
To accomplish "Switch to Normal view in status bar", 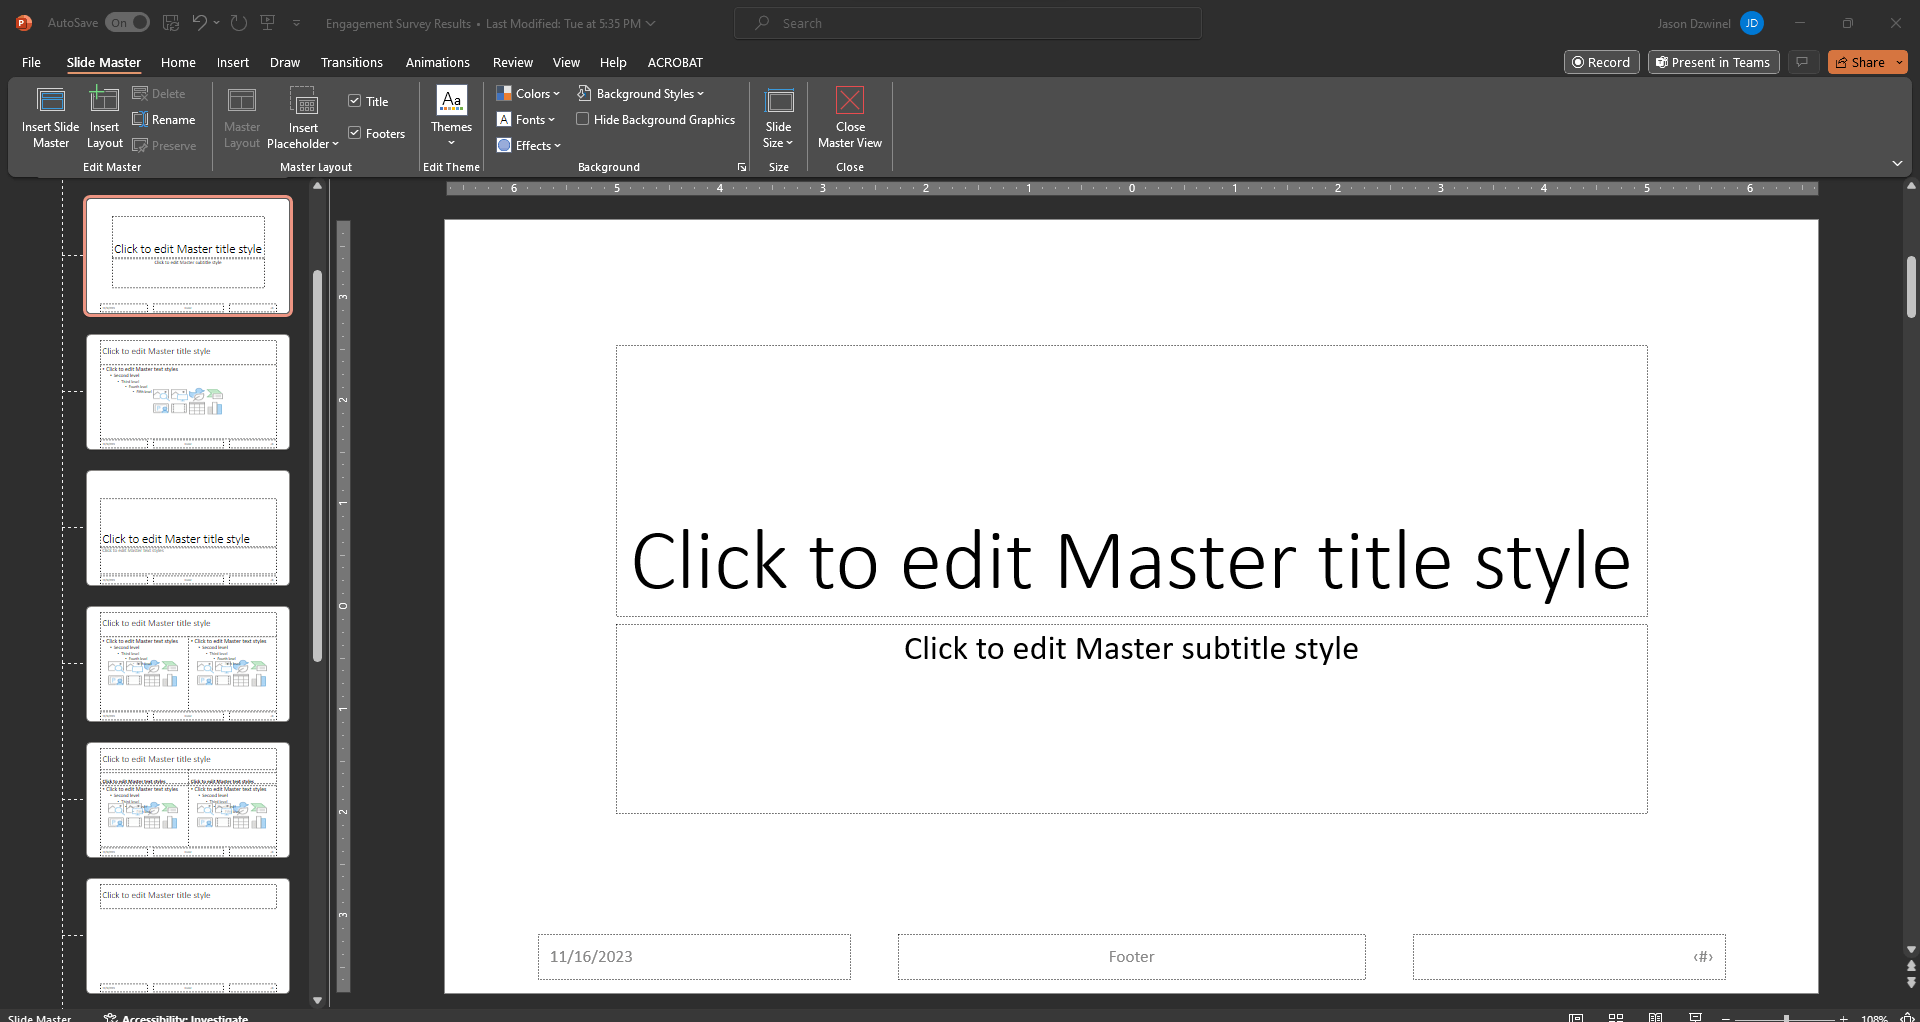I will [1576, 1017].
